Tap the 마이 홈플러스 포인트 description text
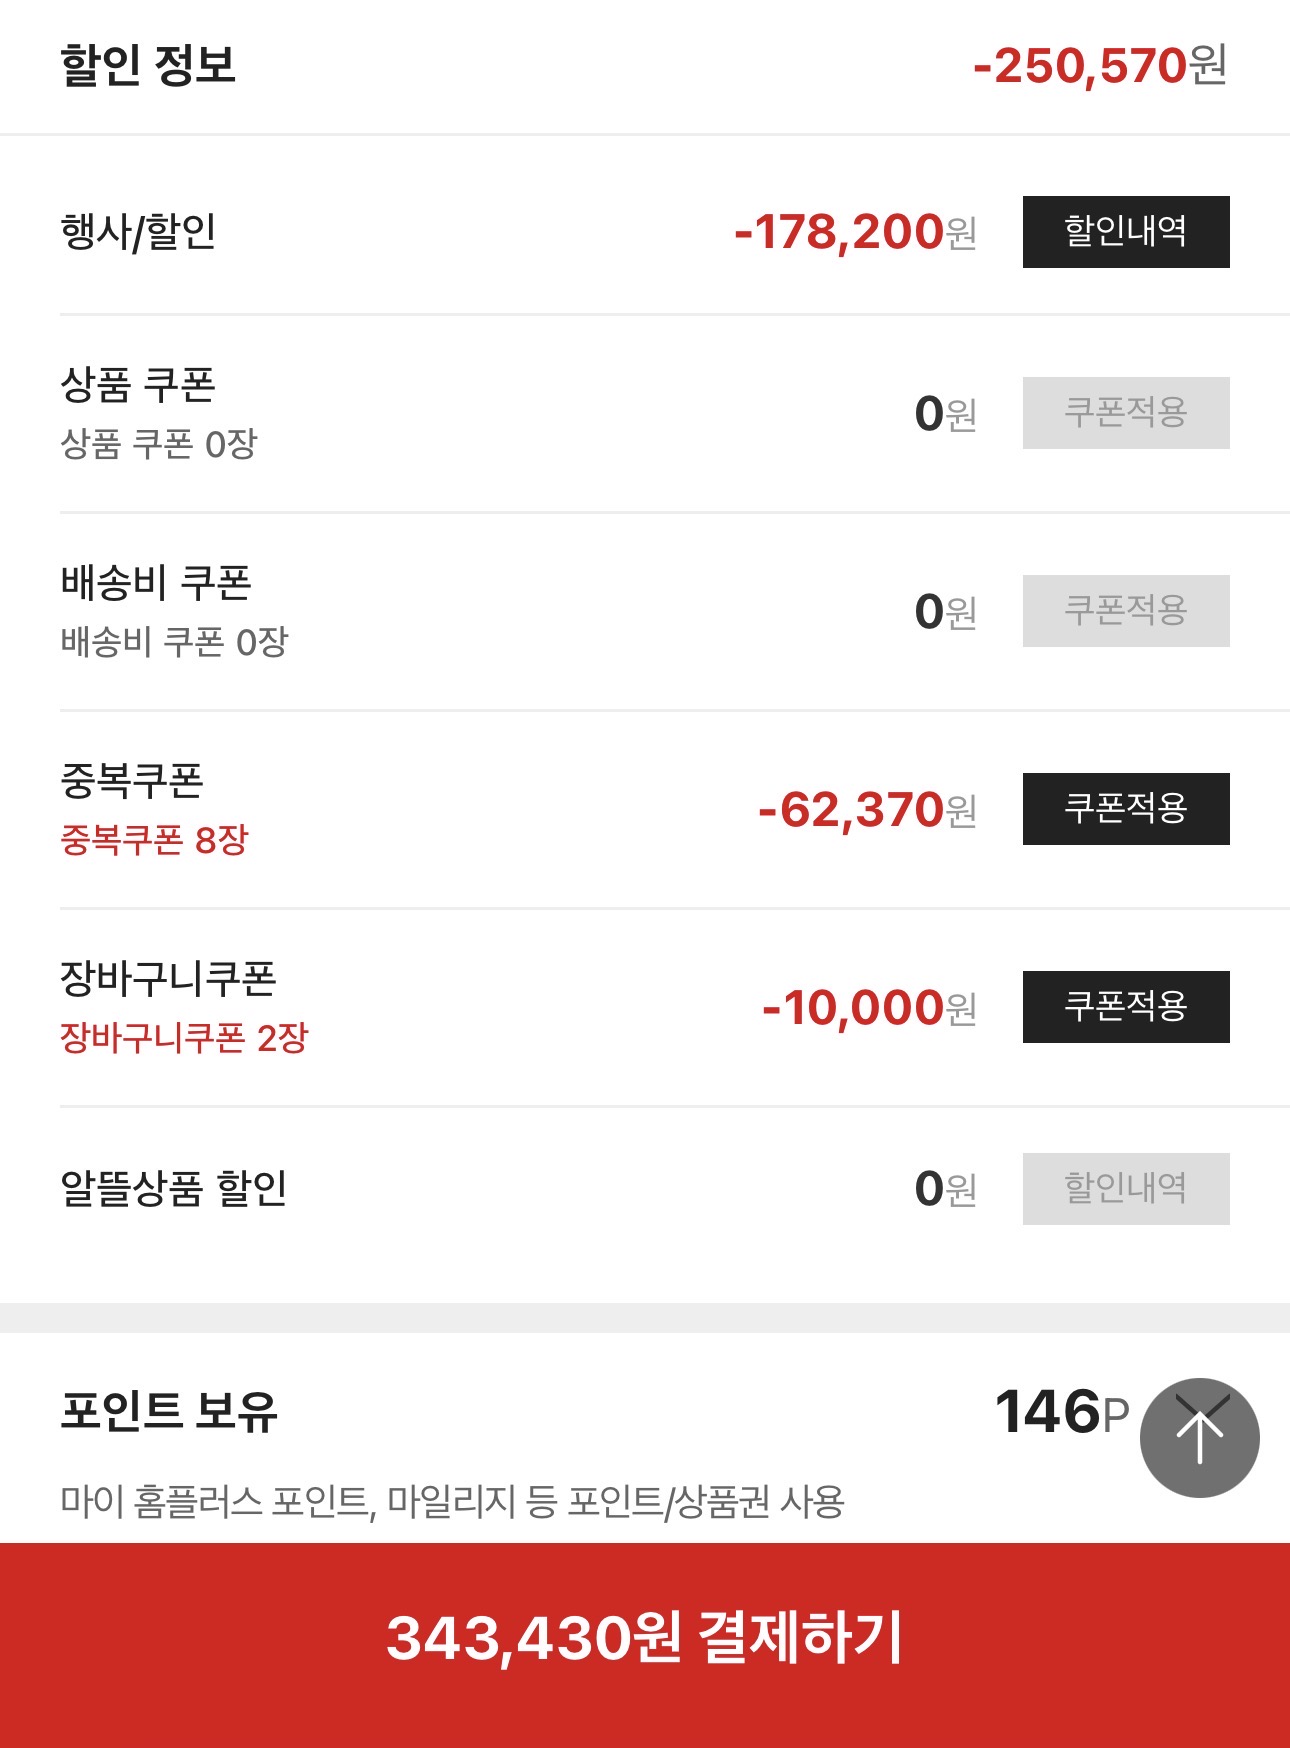Image resolution: width=1290 pixels, height=1748 pixels. pos(452,1502)
